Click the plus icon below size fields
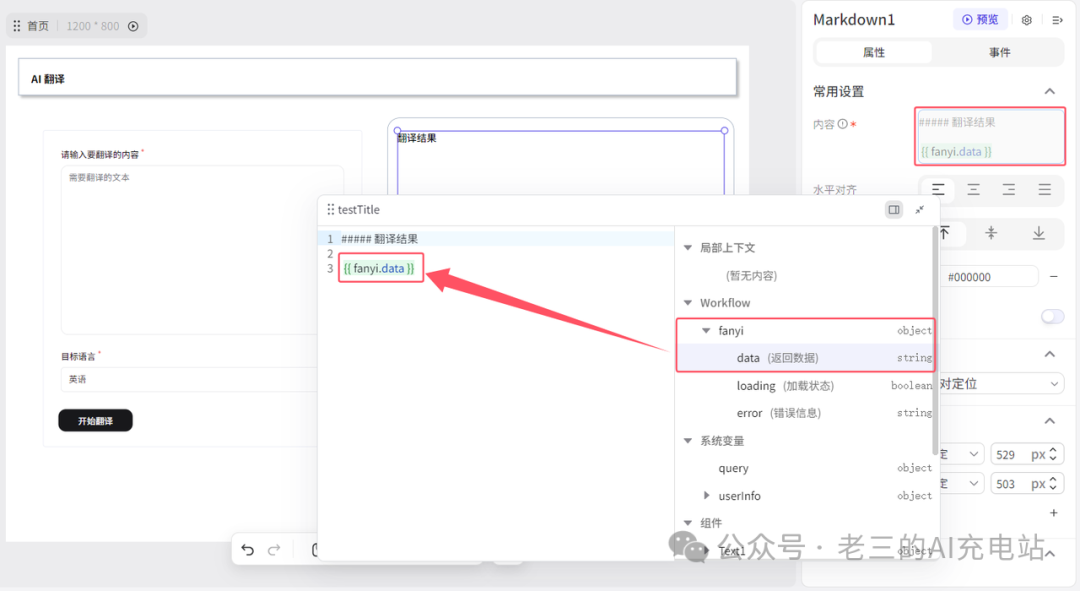Image resolution: width=1080 pixels, height=591 pixels. pyautogui.click(x=1053, y=512)
